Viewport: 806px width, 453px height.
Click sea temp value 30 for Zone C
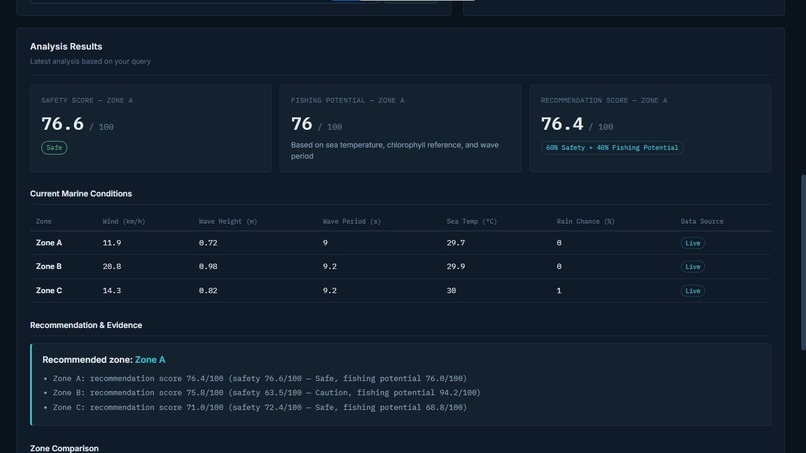coord(451,291)
